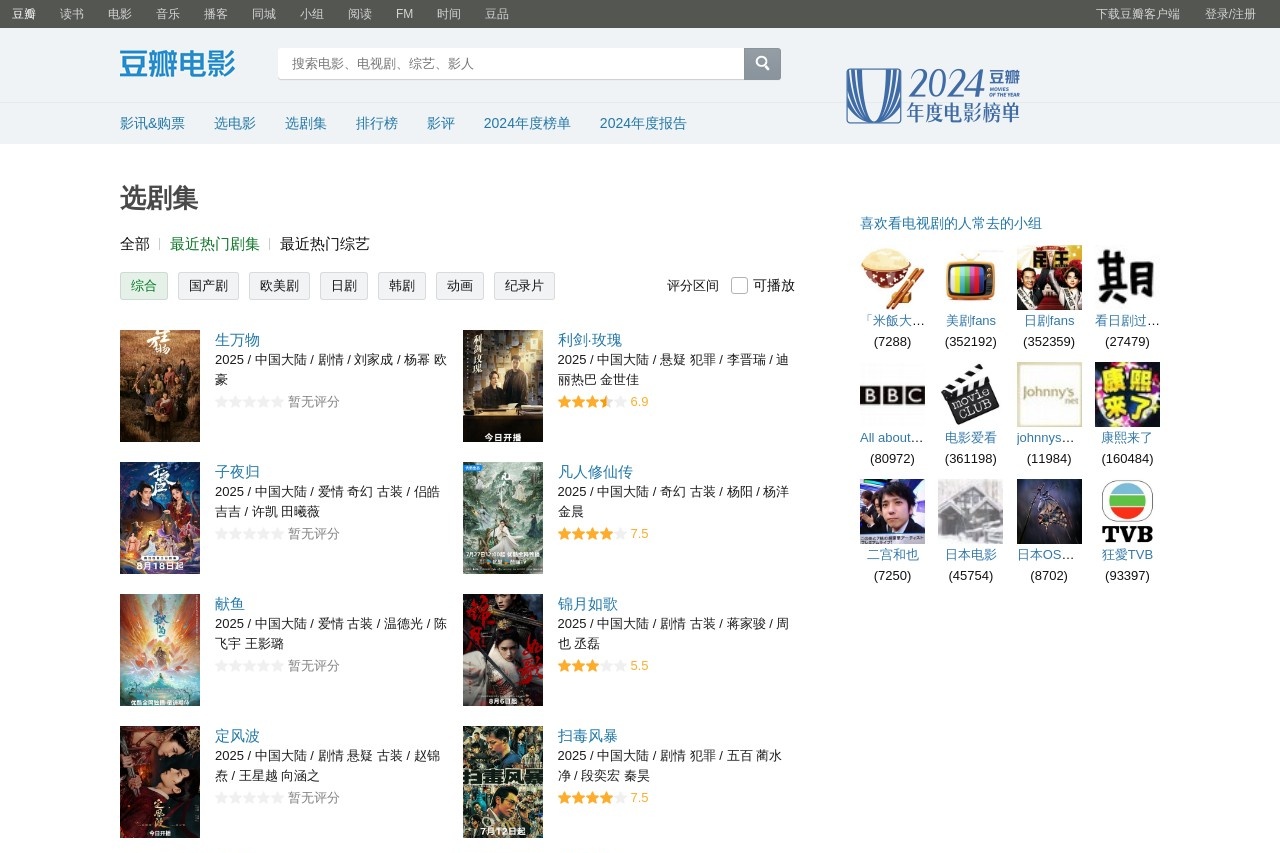Open the 美剧fans group TV icon
The image size is (1280, 853).
[x=970, y=278]
